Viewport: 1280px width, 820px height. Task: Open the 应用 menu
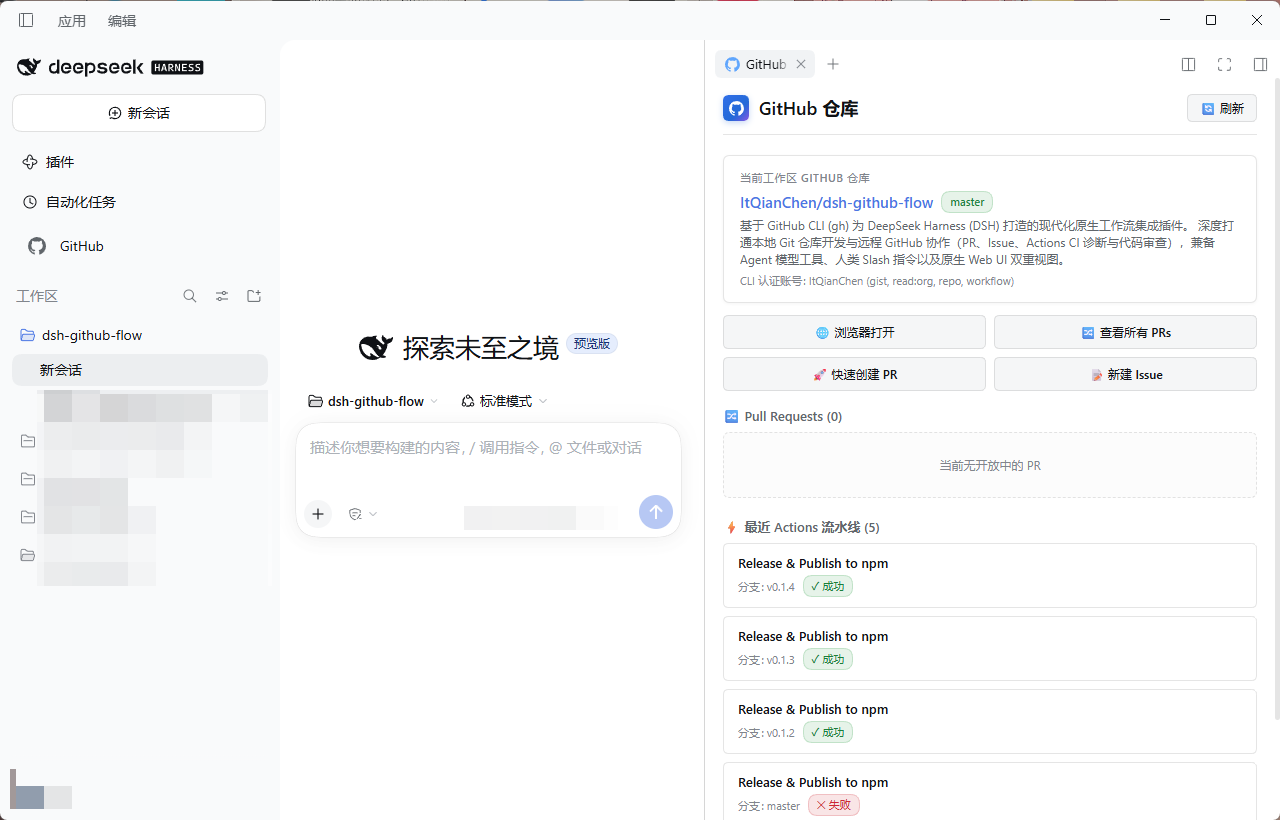72,20
